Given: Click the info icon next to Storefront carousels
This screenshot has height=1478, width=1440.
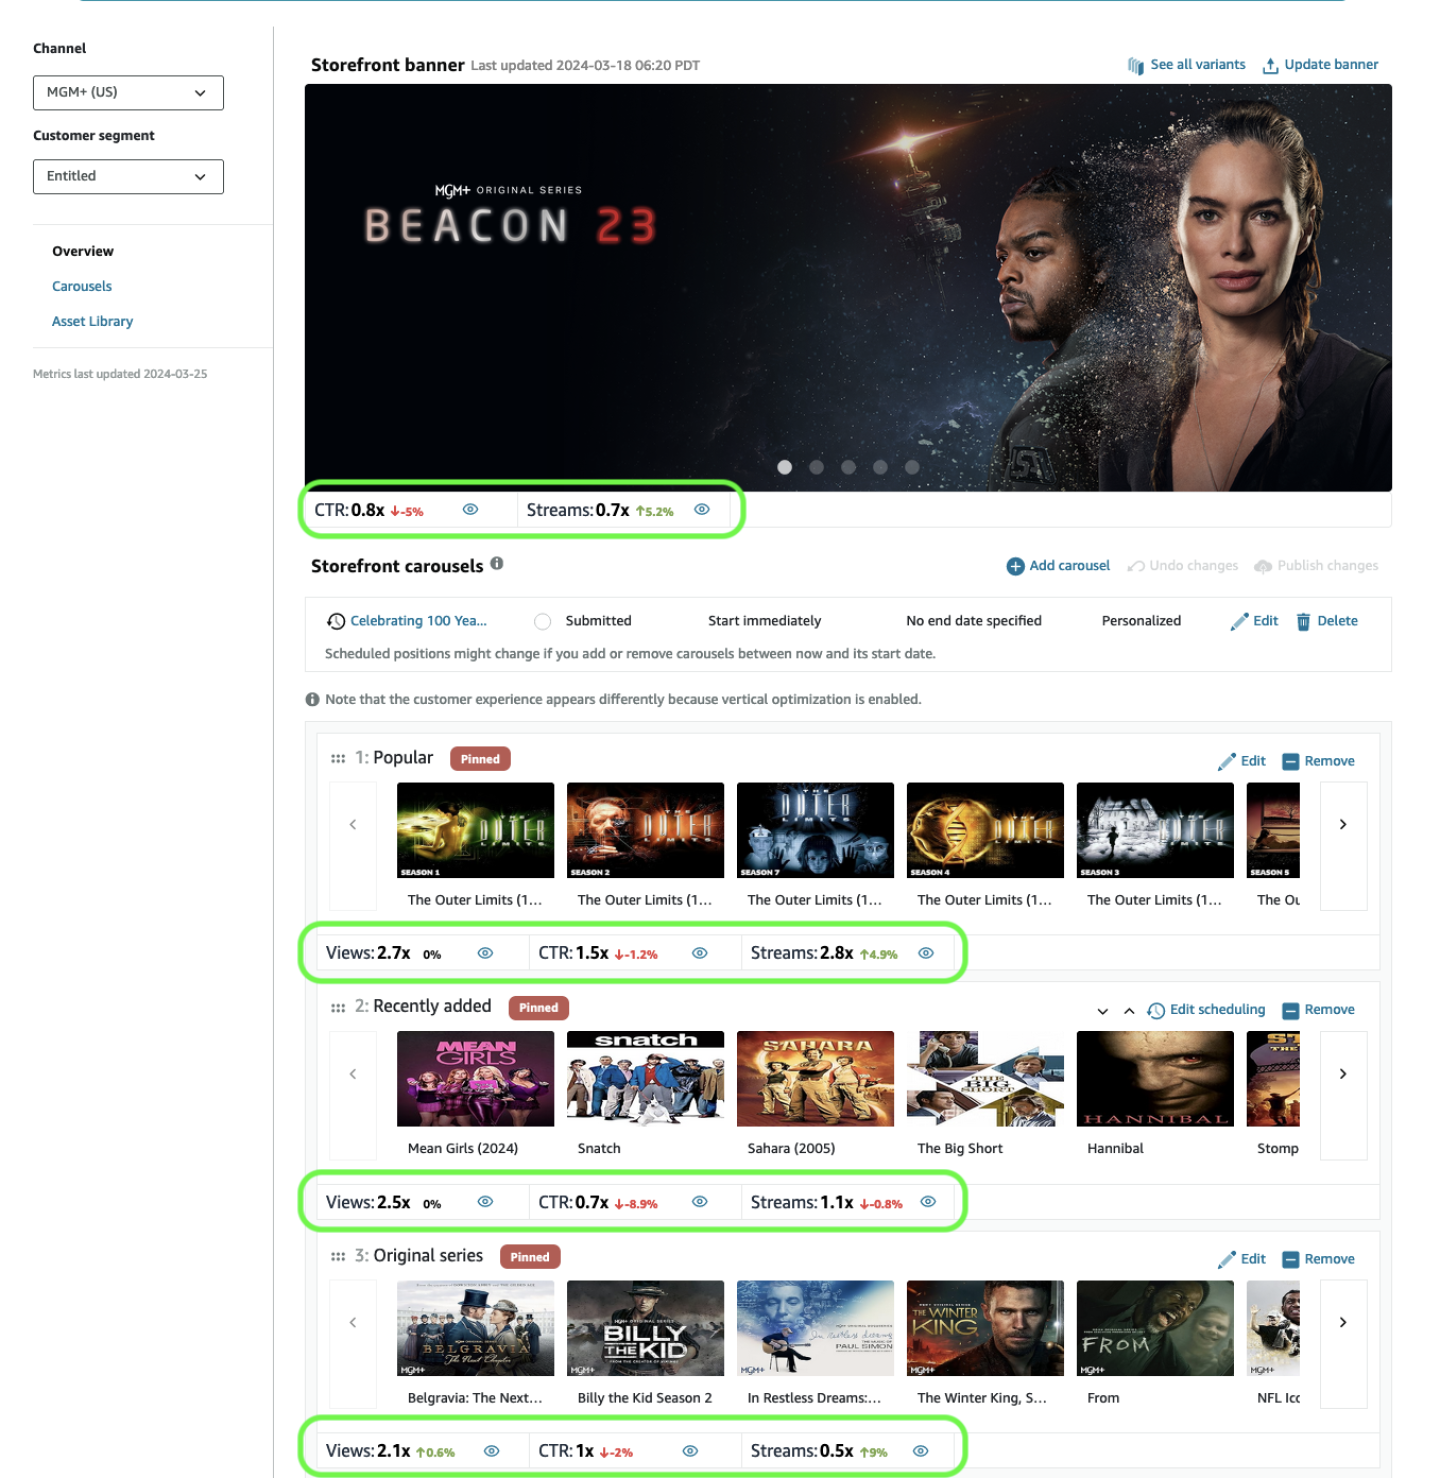Looking at the screenshot, I should (x=497, y=564).
